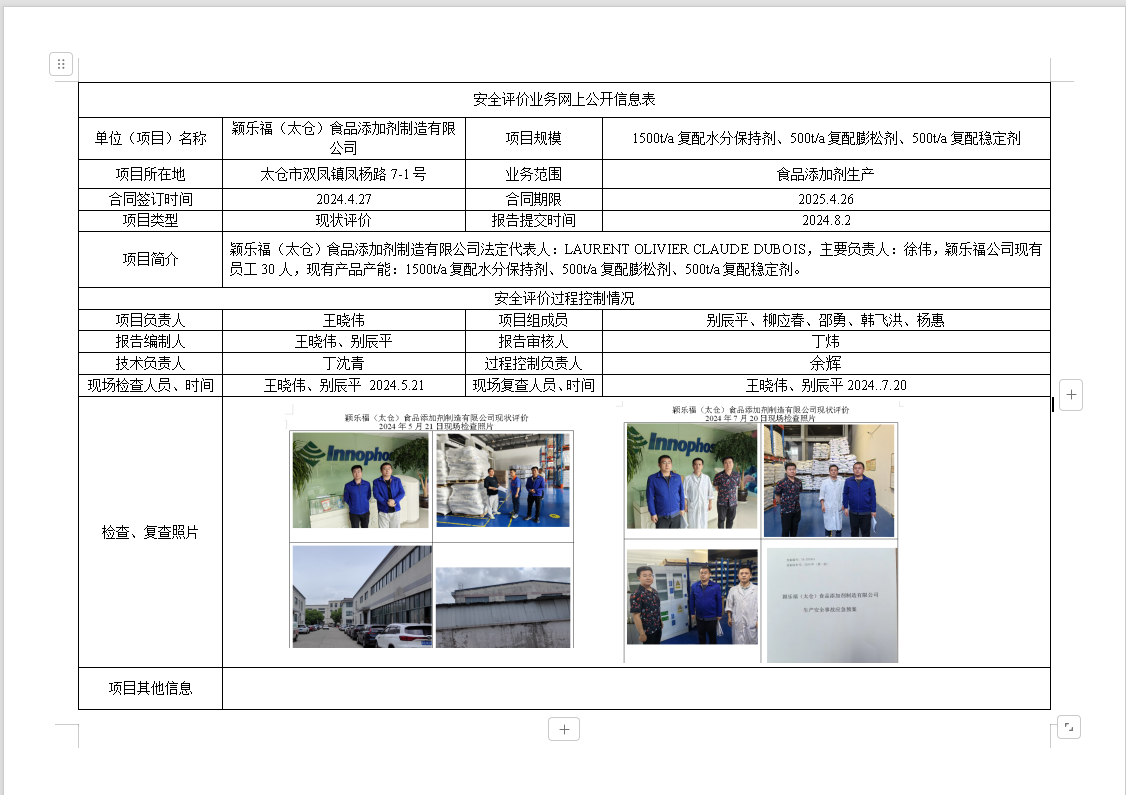The image size is (1126, 795).
Task: Click the report submission date 2024.8.2
Action: pyautogui.click(x=825, y=220)
